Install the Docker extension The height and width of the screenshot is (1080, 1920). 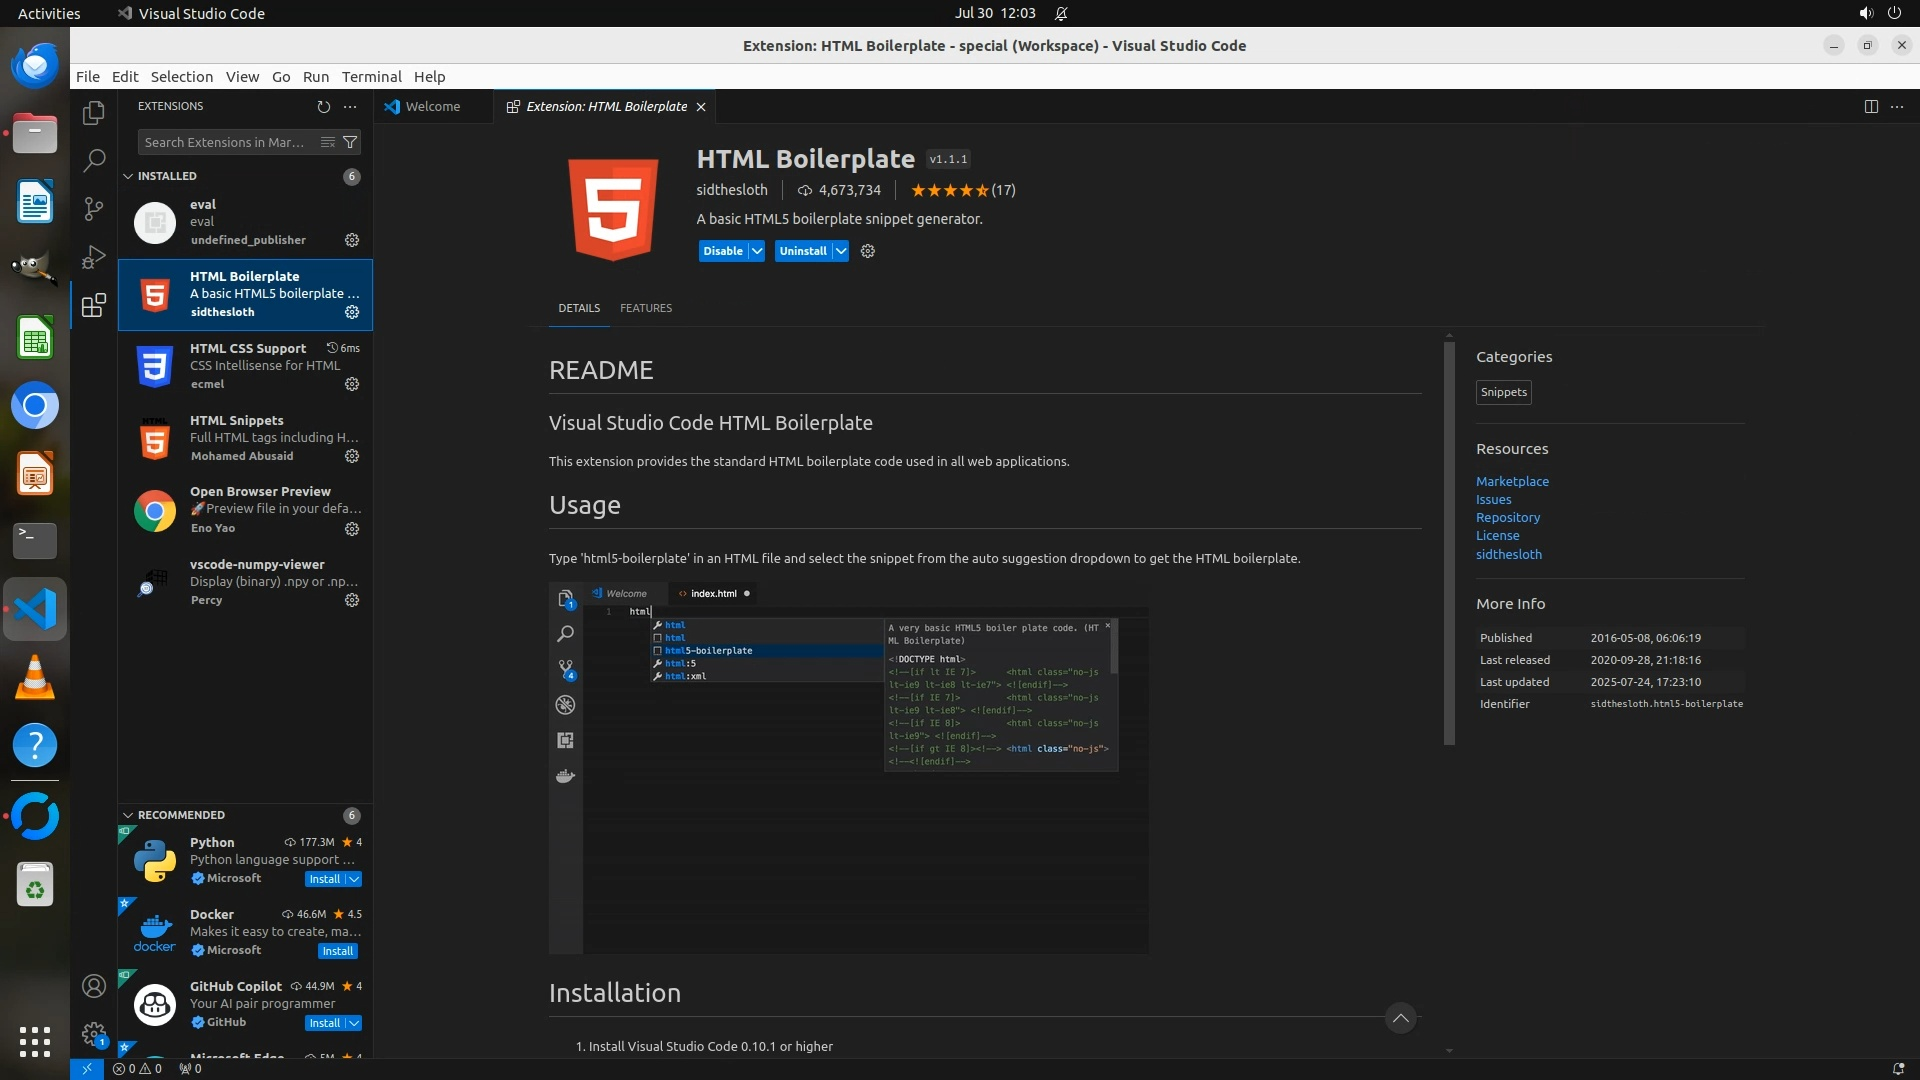coord(337,951)
